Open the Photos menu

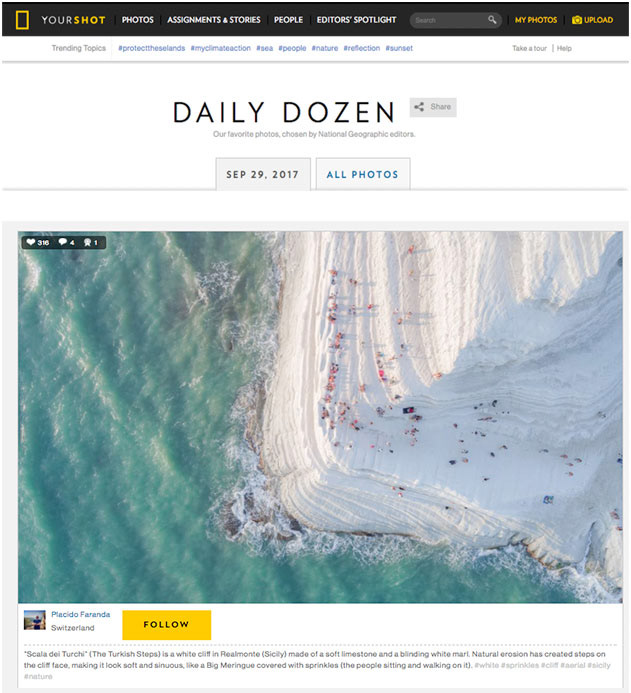click(137, 20)
